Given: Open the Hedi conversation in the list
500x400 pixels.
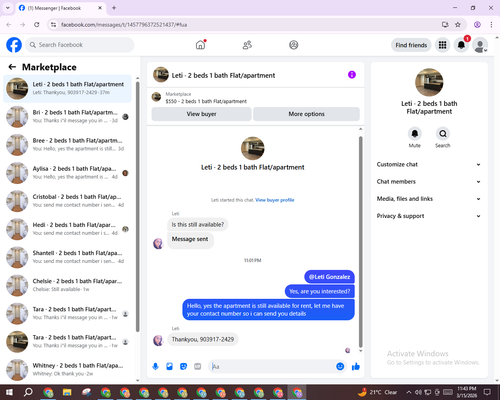Looking at the screenshot, I should click(x=67, y=229).
